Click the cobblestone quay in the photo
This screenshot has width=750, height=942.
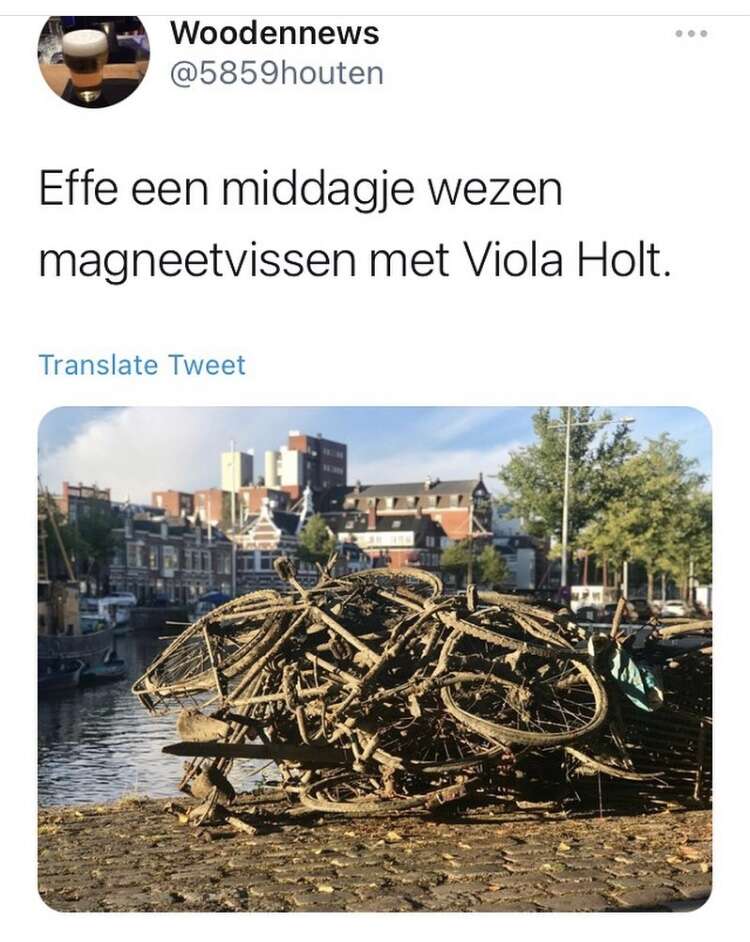pos(375,859)
